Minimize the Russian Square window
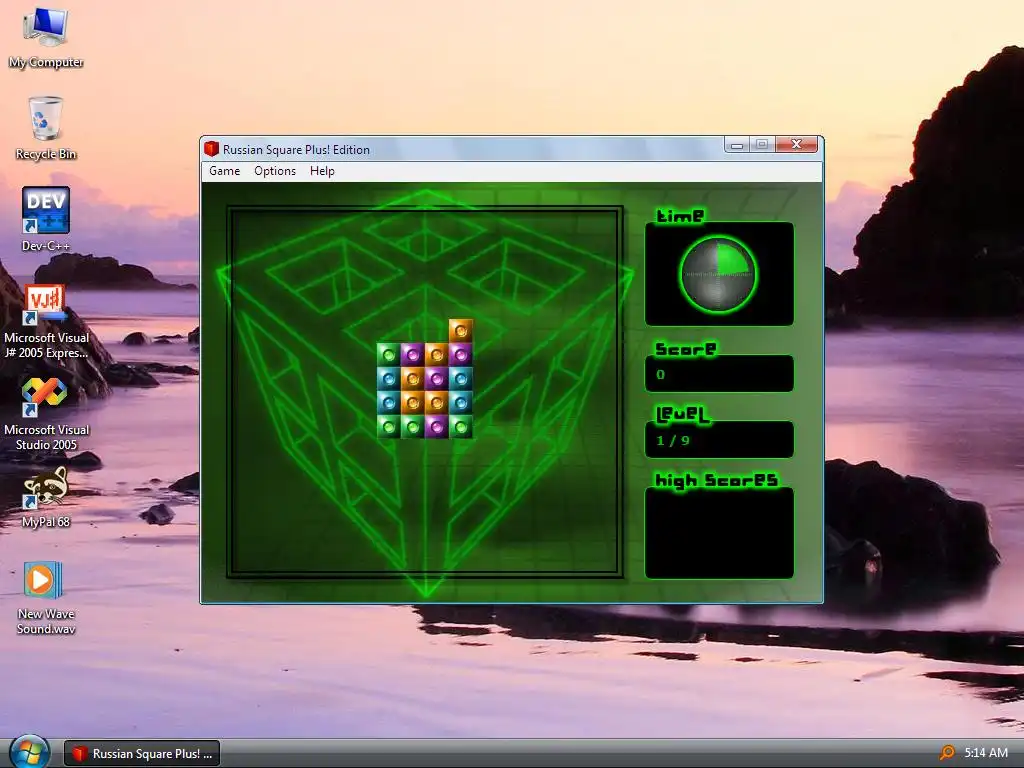 [737, 144]
